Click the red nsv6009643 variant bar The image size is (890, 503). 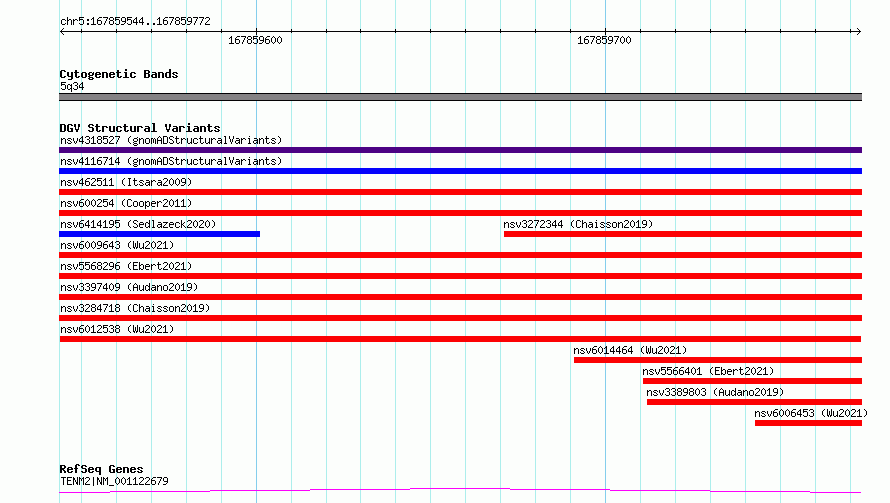click(x=460, y=255)
